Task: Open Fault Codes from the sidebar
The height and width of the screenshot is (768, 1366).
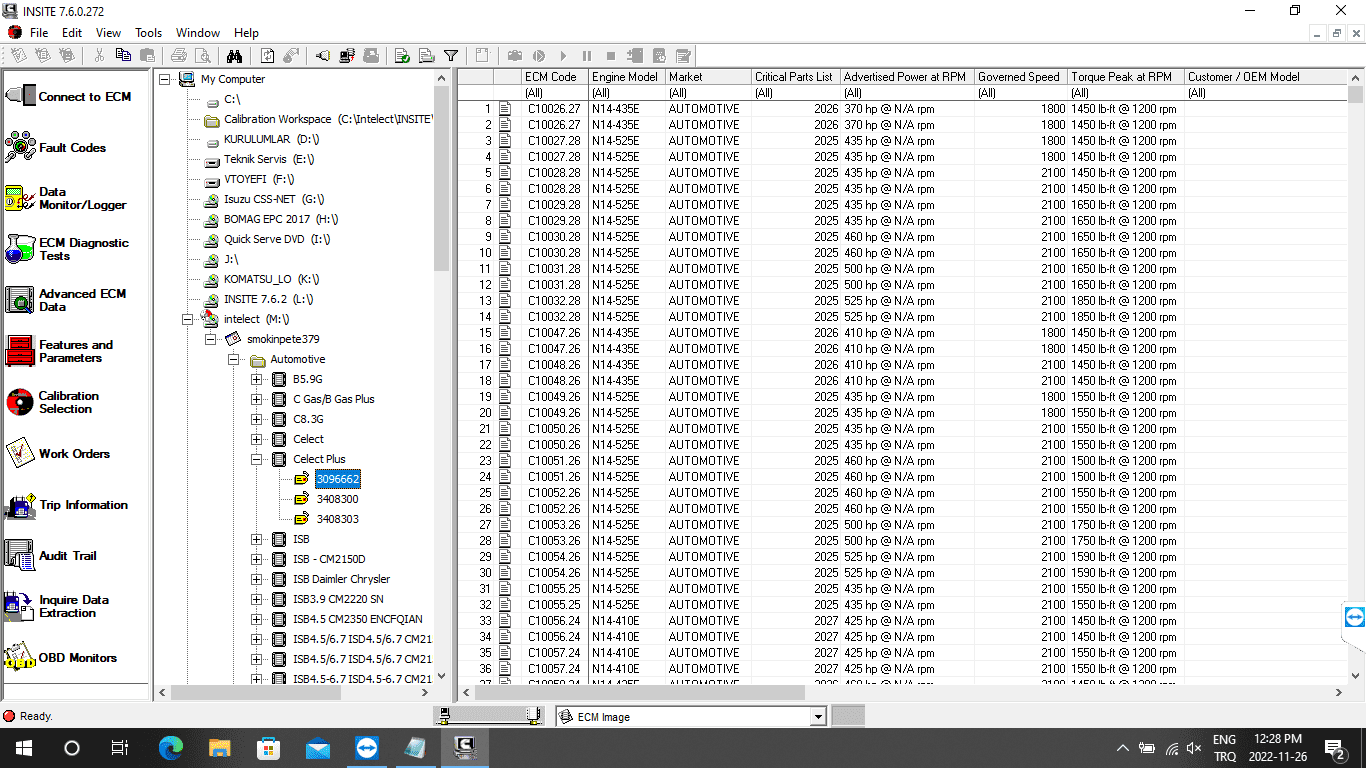Action: (x=71, y=148)
